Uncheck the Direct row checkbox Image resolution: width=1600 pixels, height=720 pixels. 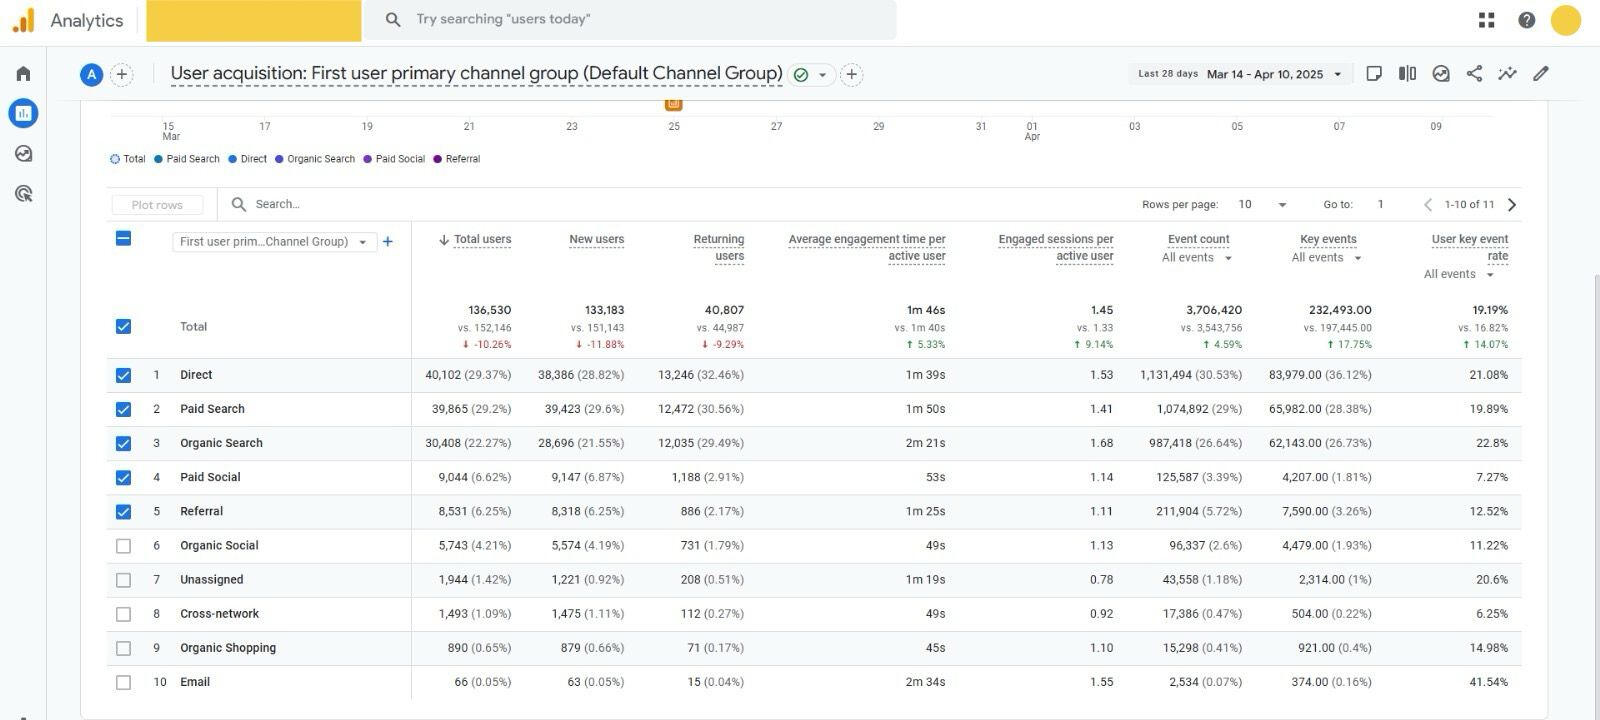[x=123, y=376]
